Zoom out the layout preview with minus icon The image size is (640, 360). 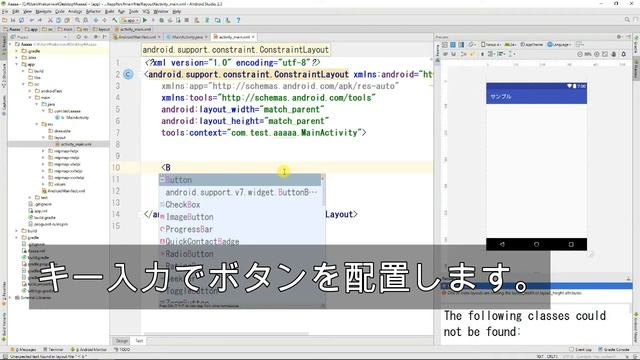(x=580, y=54)
